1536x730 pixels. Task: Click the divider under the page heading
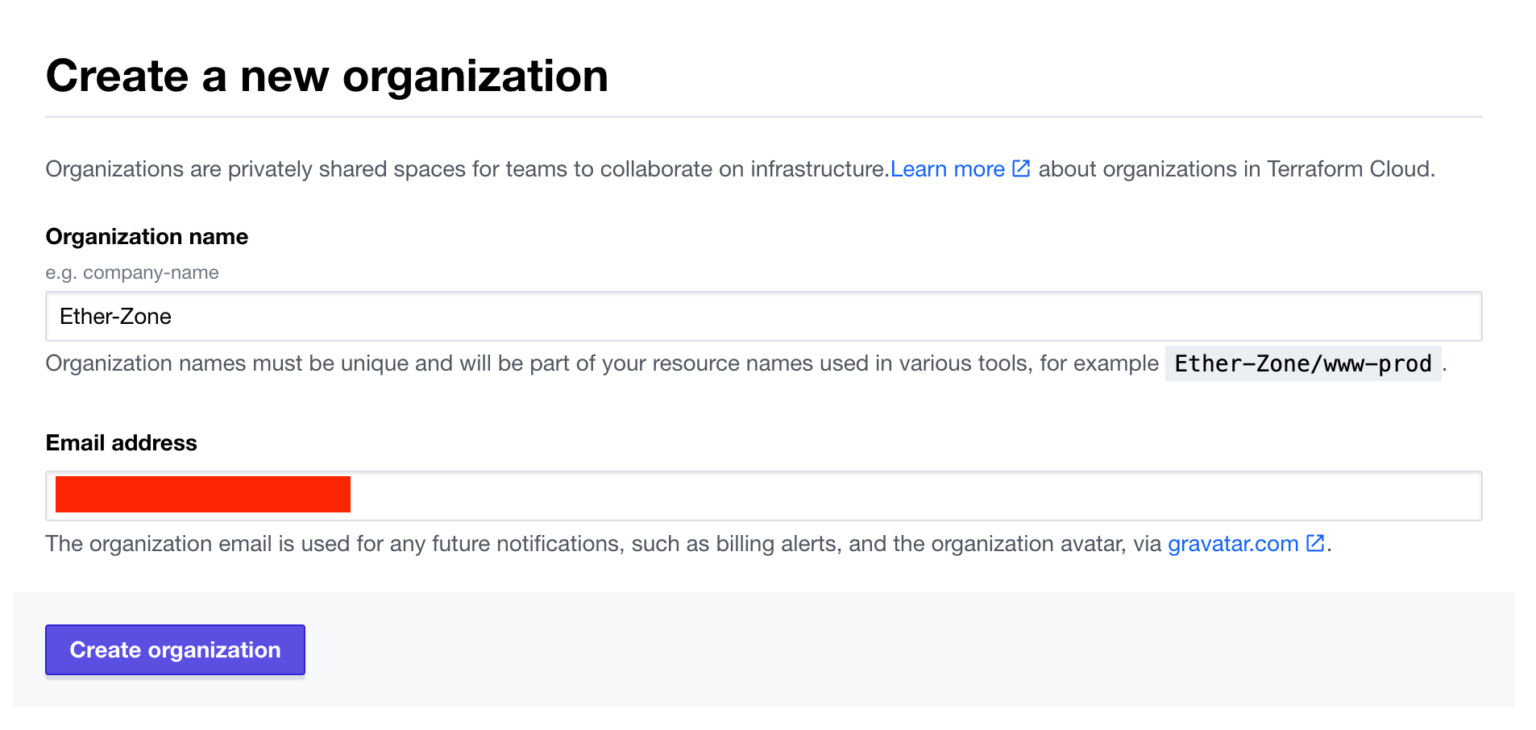coord(760,114)
